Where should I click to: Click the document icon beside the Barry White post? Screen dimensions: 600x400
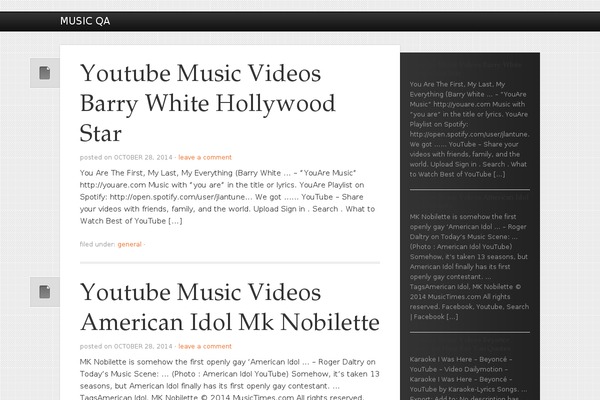(x=45, y=73)
